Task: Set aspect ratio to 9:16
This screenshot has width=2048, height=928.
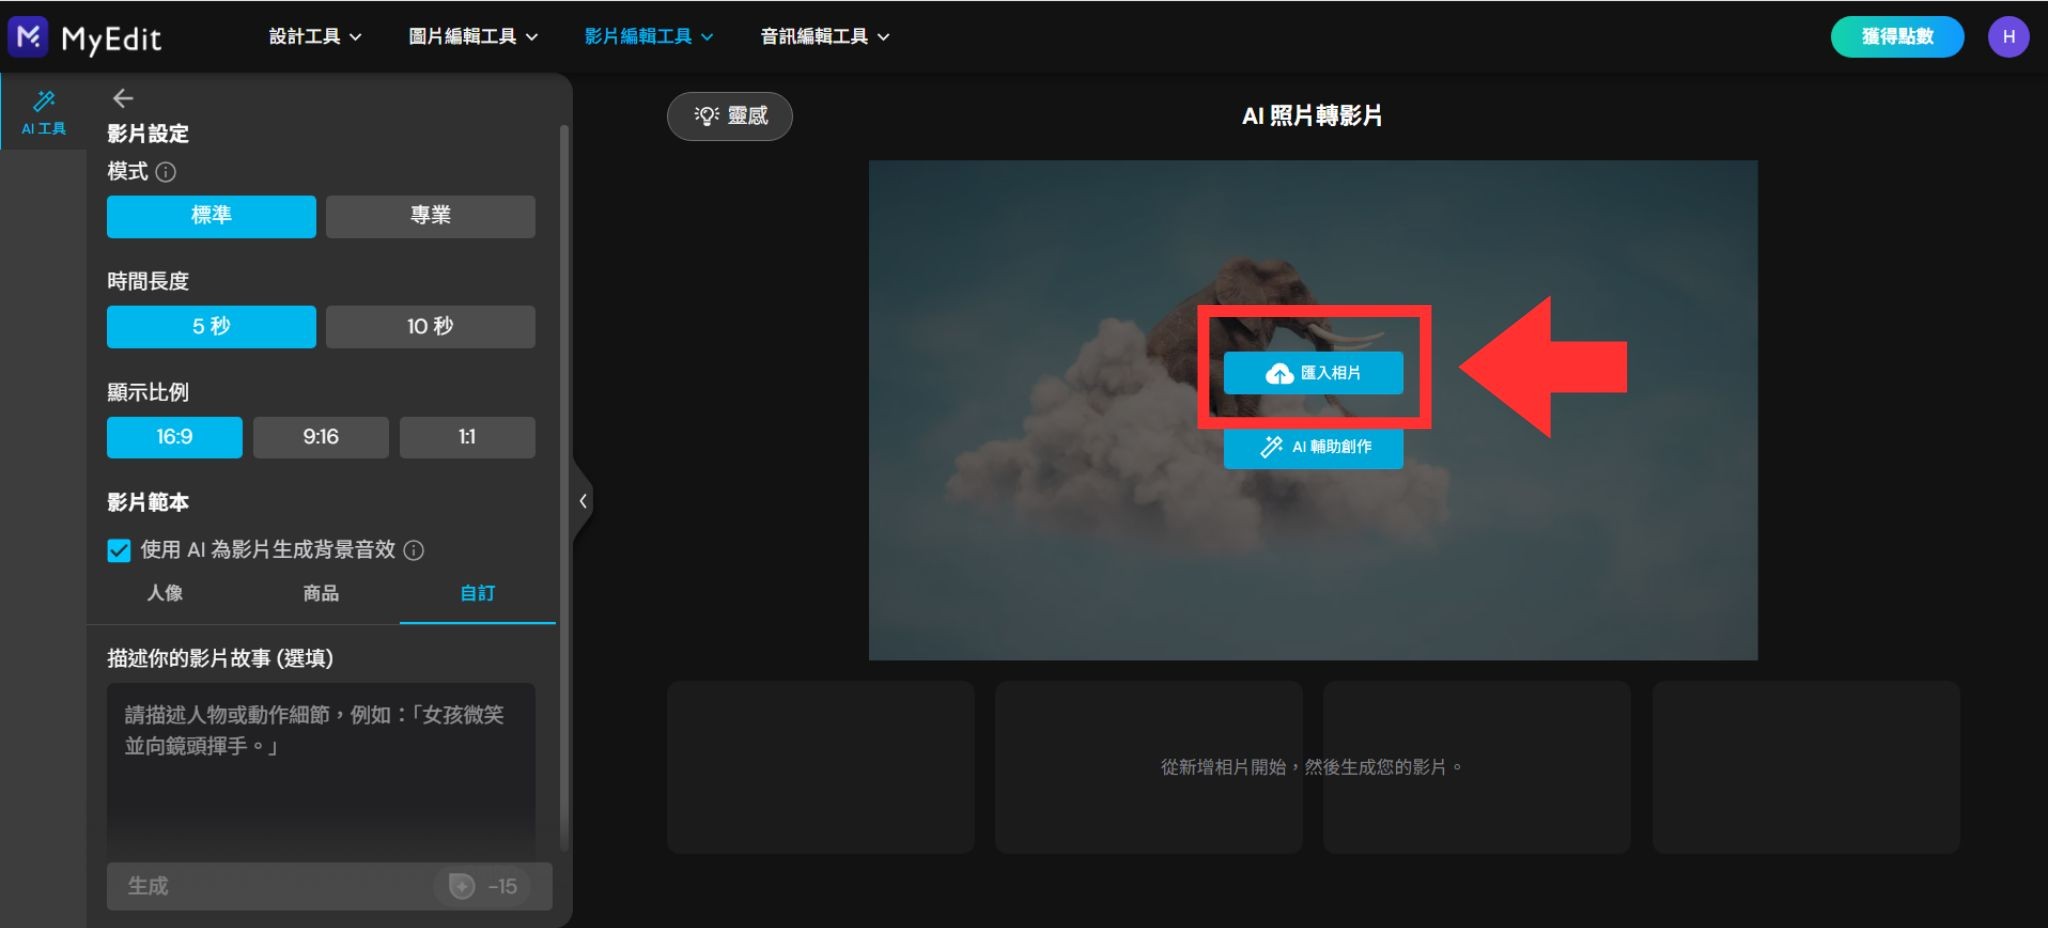Action: [320, 437]
